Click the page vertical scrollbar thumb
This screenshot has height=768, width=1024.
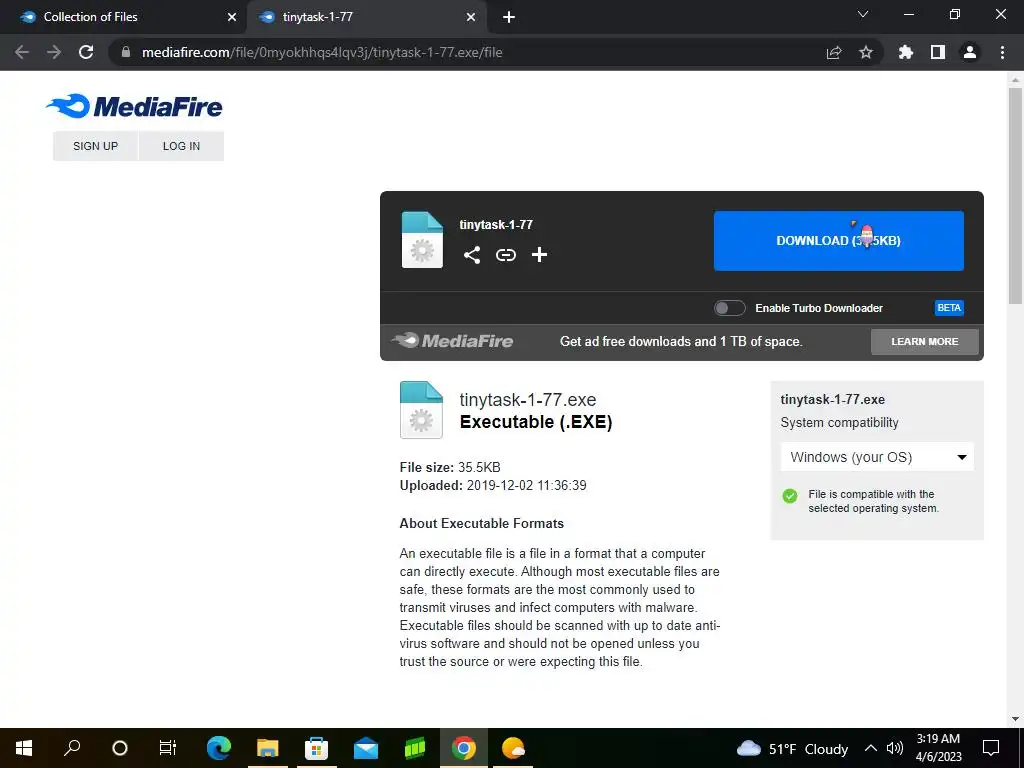[x=1016, y=196]
